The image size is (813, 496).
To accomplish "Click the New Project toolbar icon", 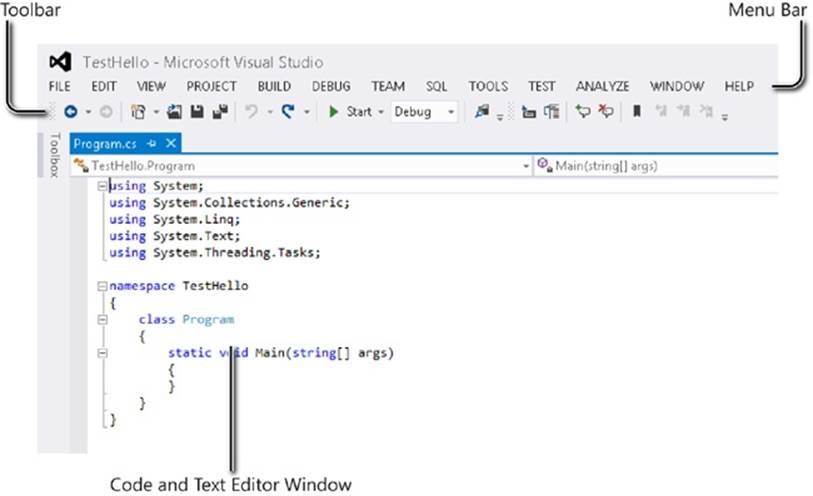I will tap(138, 111).
